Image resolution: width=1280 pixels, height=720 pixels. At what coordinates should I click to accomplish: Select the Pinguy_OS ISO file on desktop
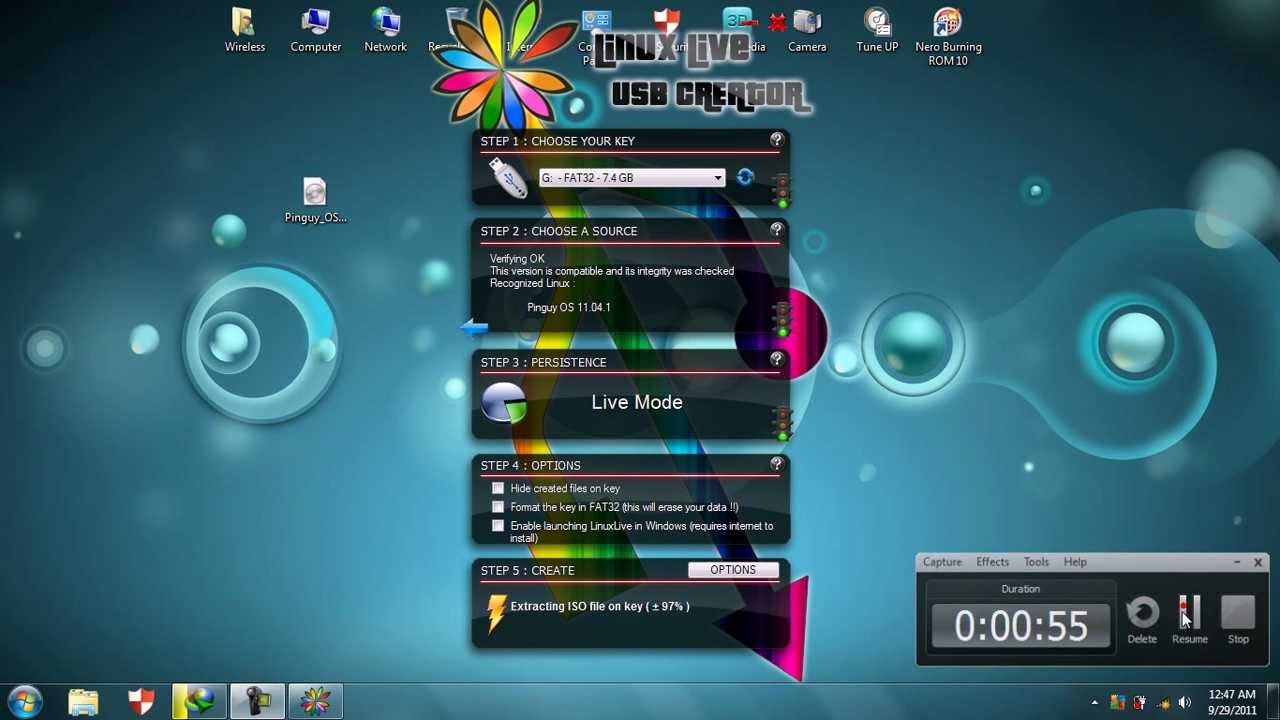coord(315,201)
